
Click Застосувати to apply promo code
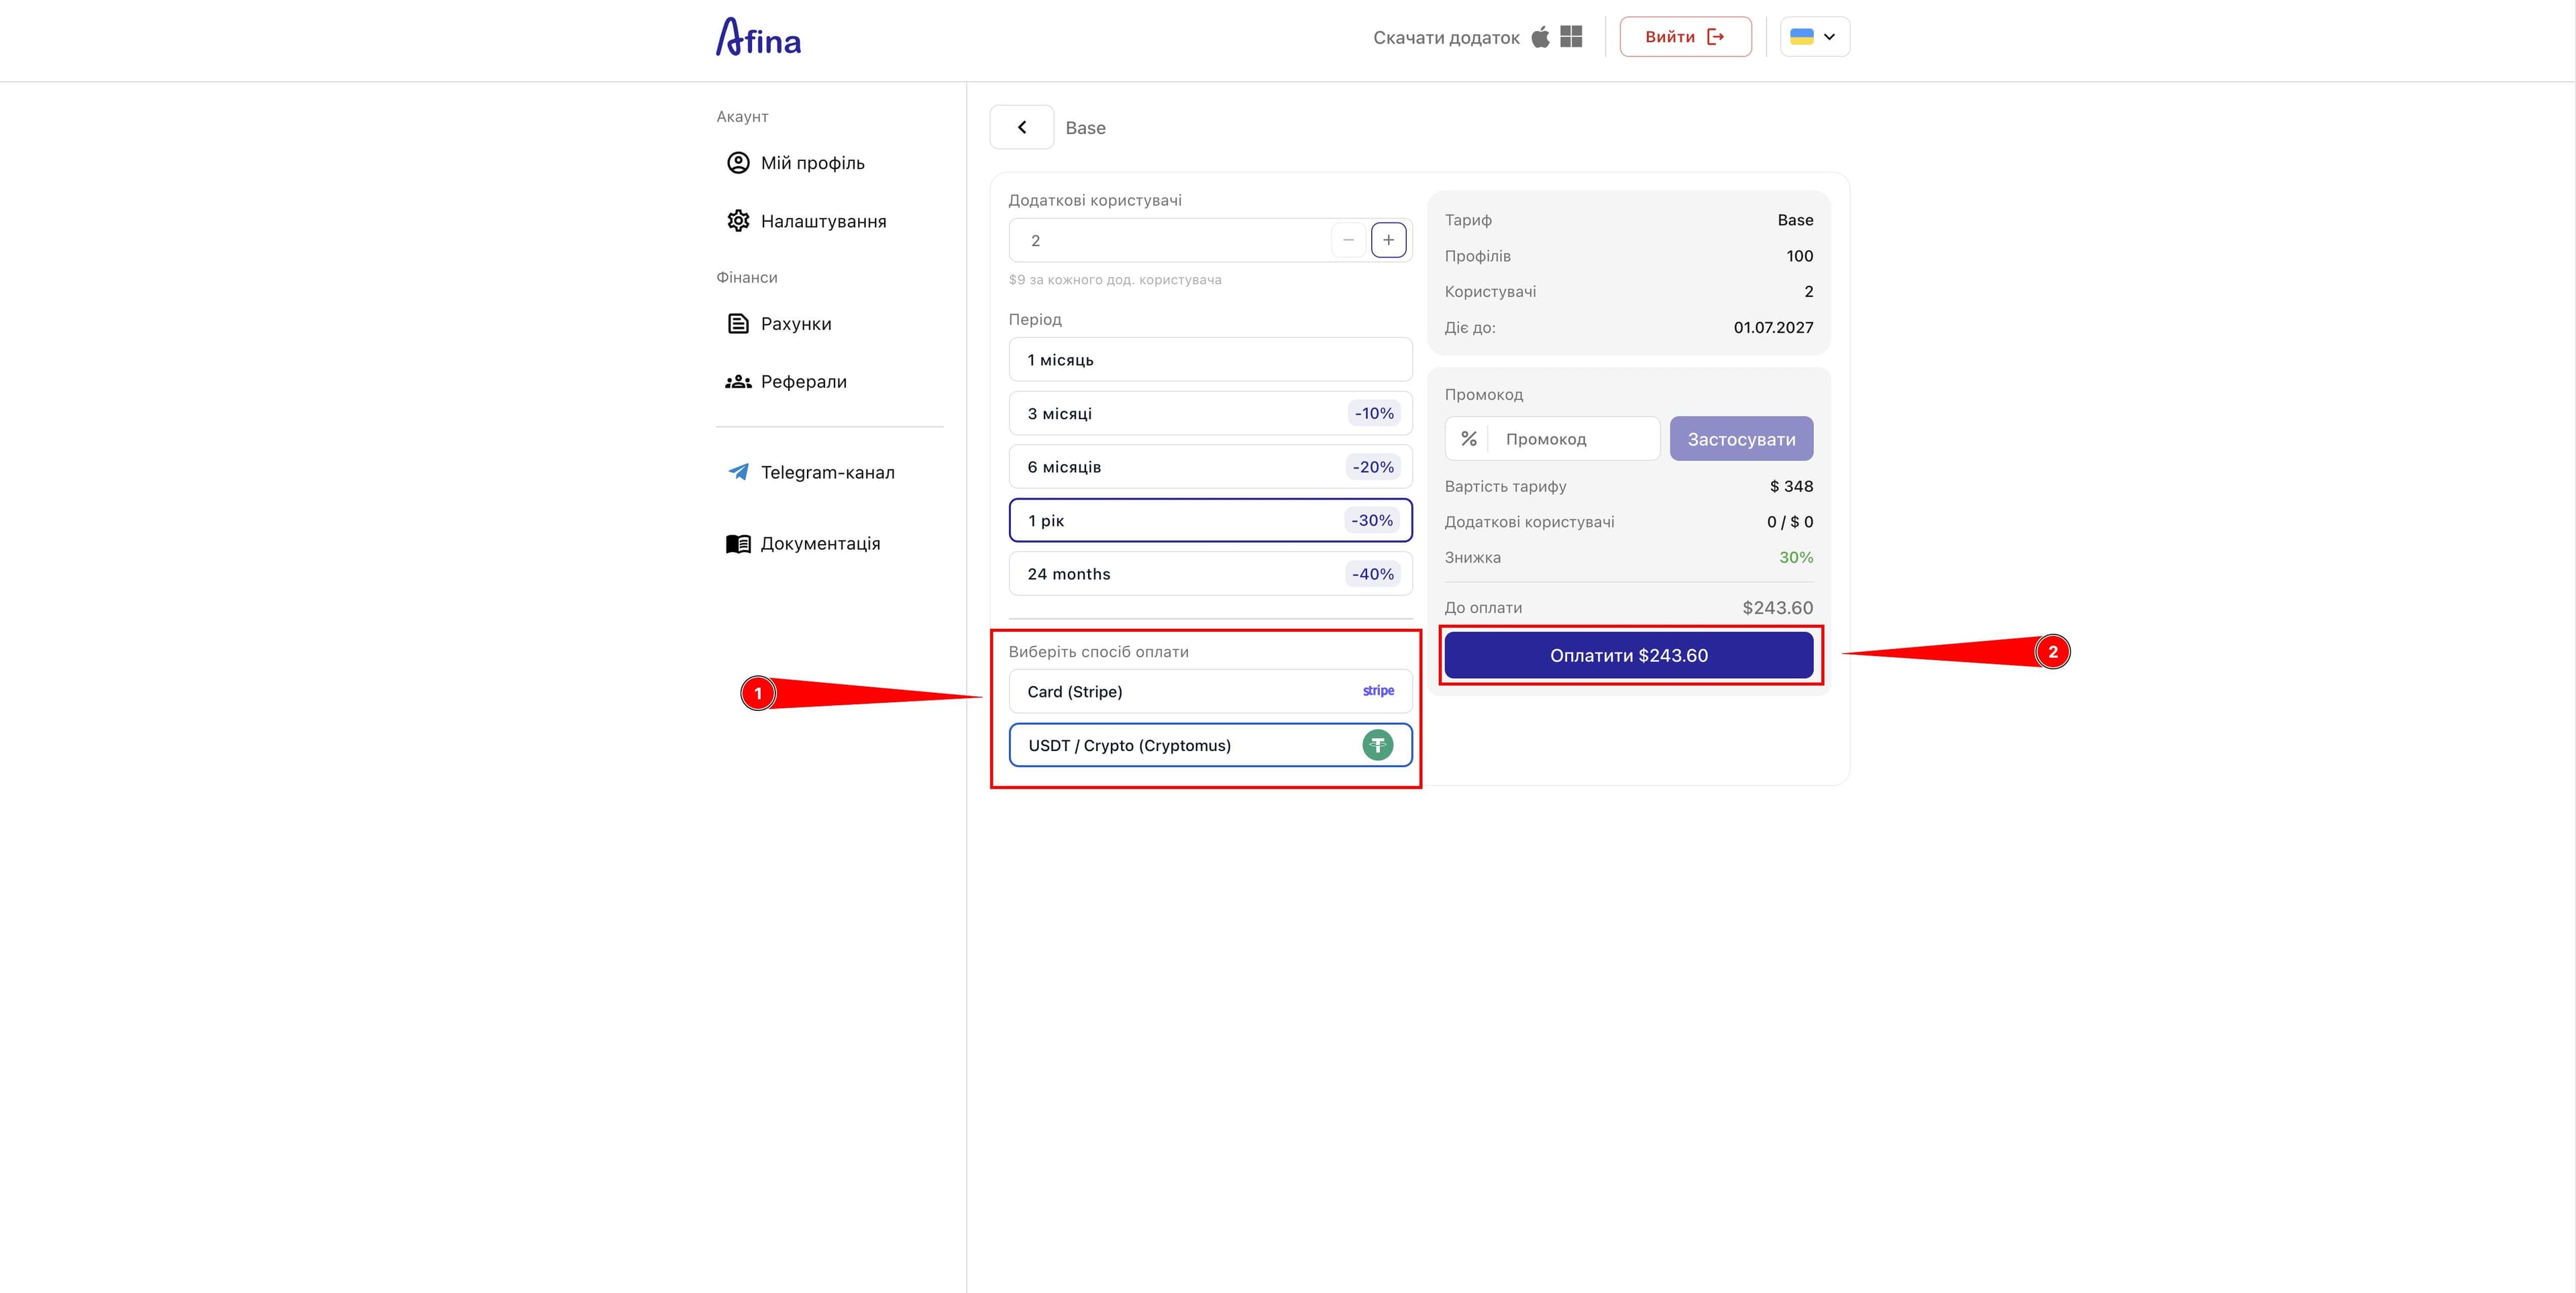(1741, 438)
